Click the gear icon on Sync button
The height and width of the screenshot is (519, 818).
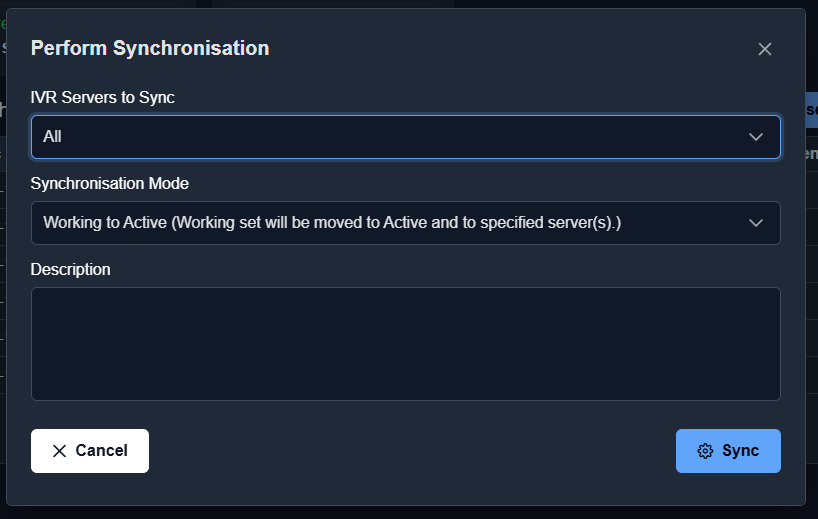pos(705,451)
